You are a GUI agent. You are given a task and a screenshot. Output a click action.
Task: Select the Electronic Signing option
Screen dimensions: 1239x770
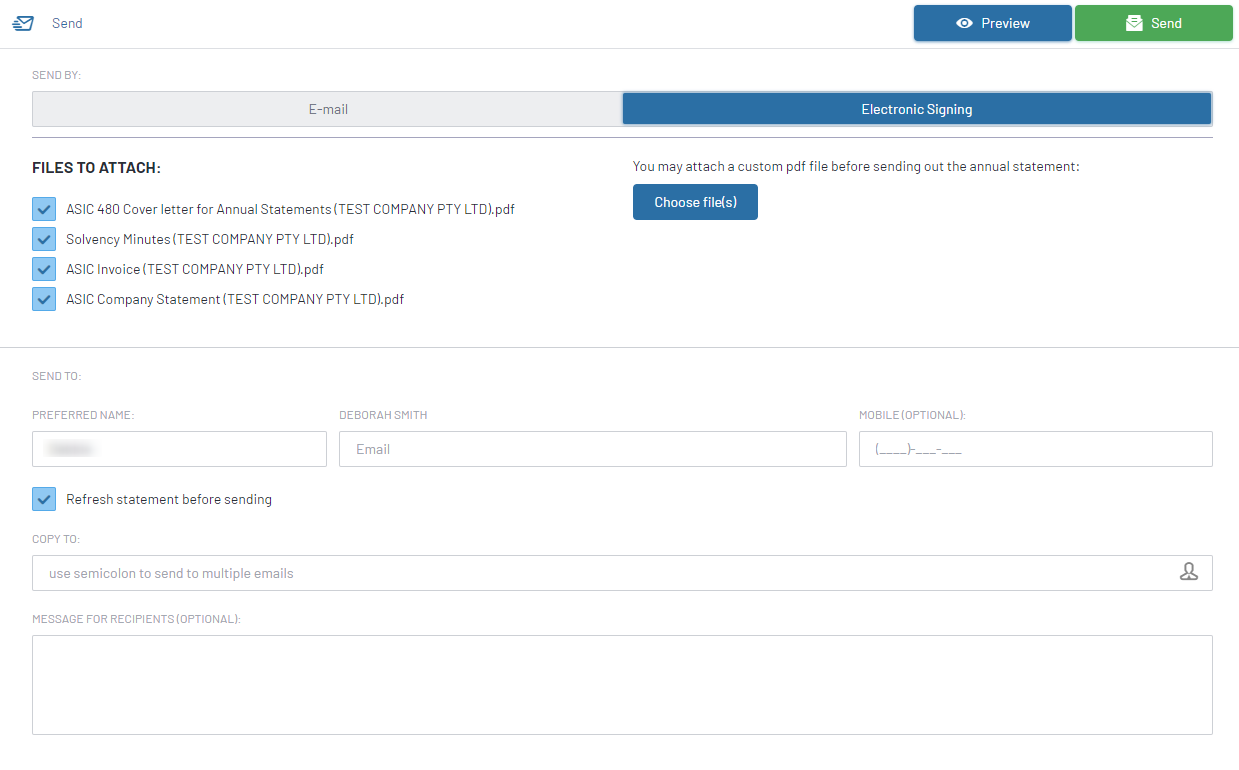[x=916, y=108]
